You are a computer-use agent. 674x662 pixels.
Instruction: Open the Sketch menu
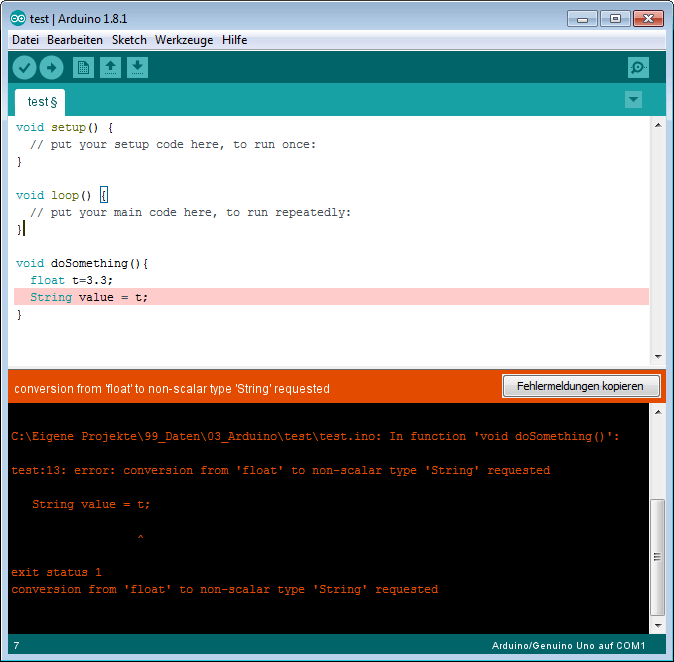(x=129, y=40)
